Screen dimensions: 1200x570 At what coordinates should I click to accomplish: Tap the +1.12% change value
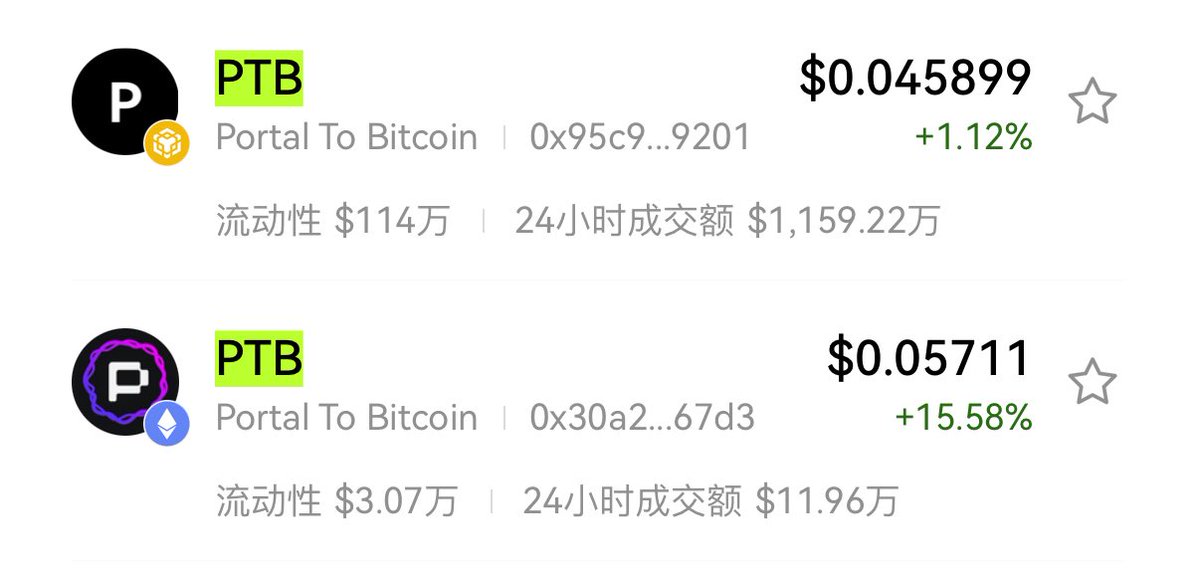(973, 138)
